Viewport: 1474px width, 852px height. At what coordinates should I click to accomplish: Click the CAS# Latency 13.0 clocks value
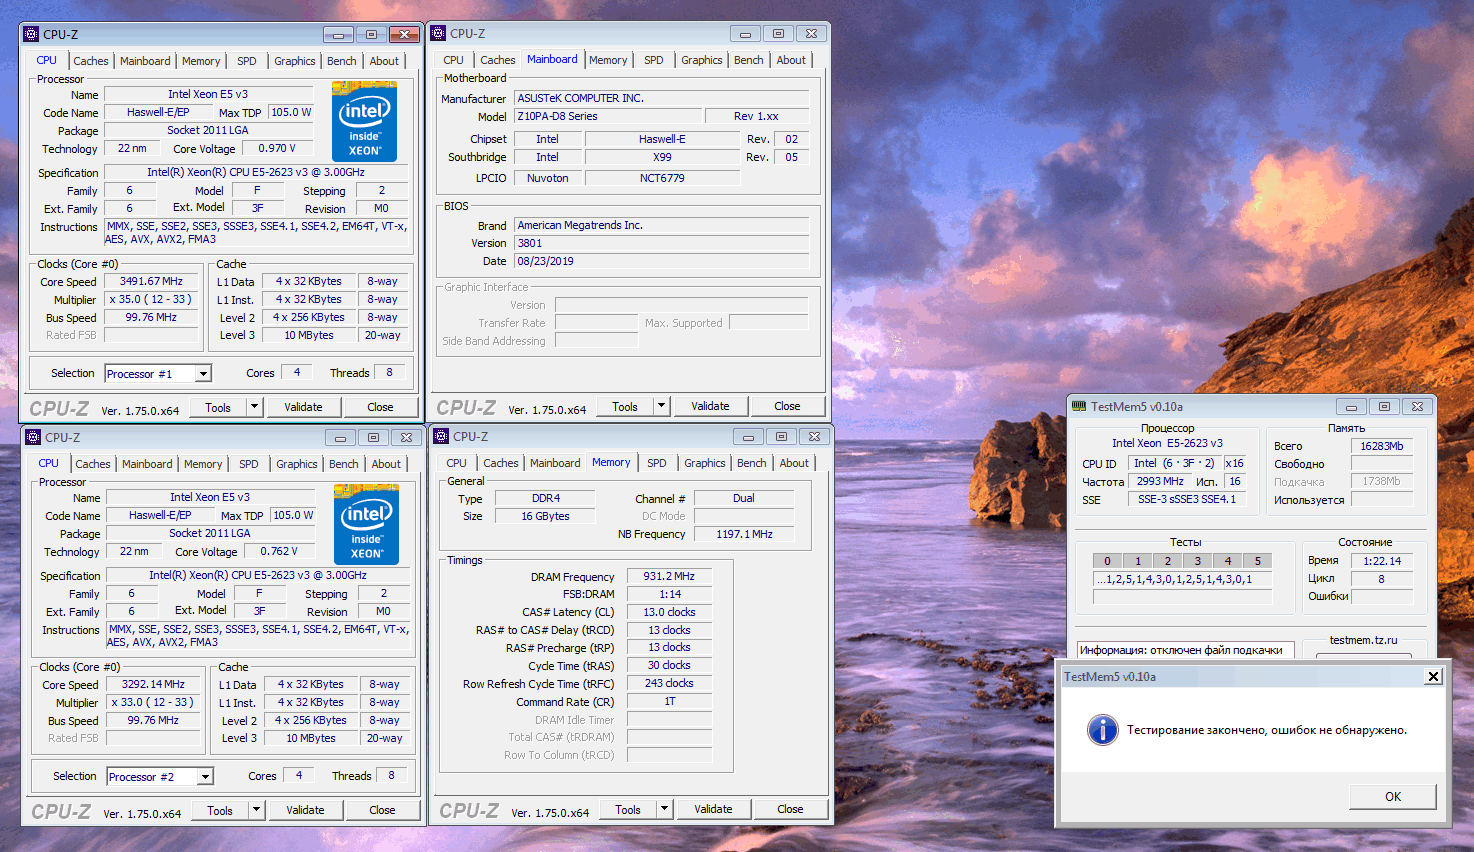pyautogui.click(x=669, y=612)
